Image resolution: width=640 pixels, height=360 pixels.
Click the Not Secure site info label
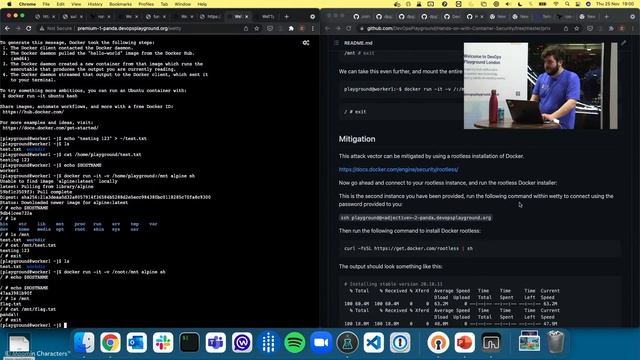56,29
